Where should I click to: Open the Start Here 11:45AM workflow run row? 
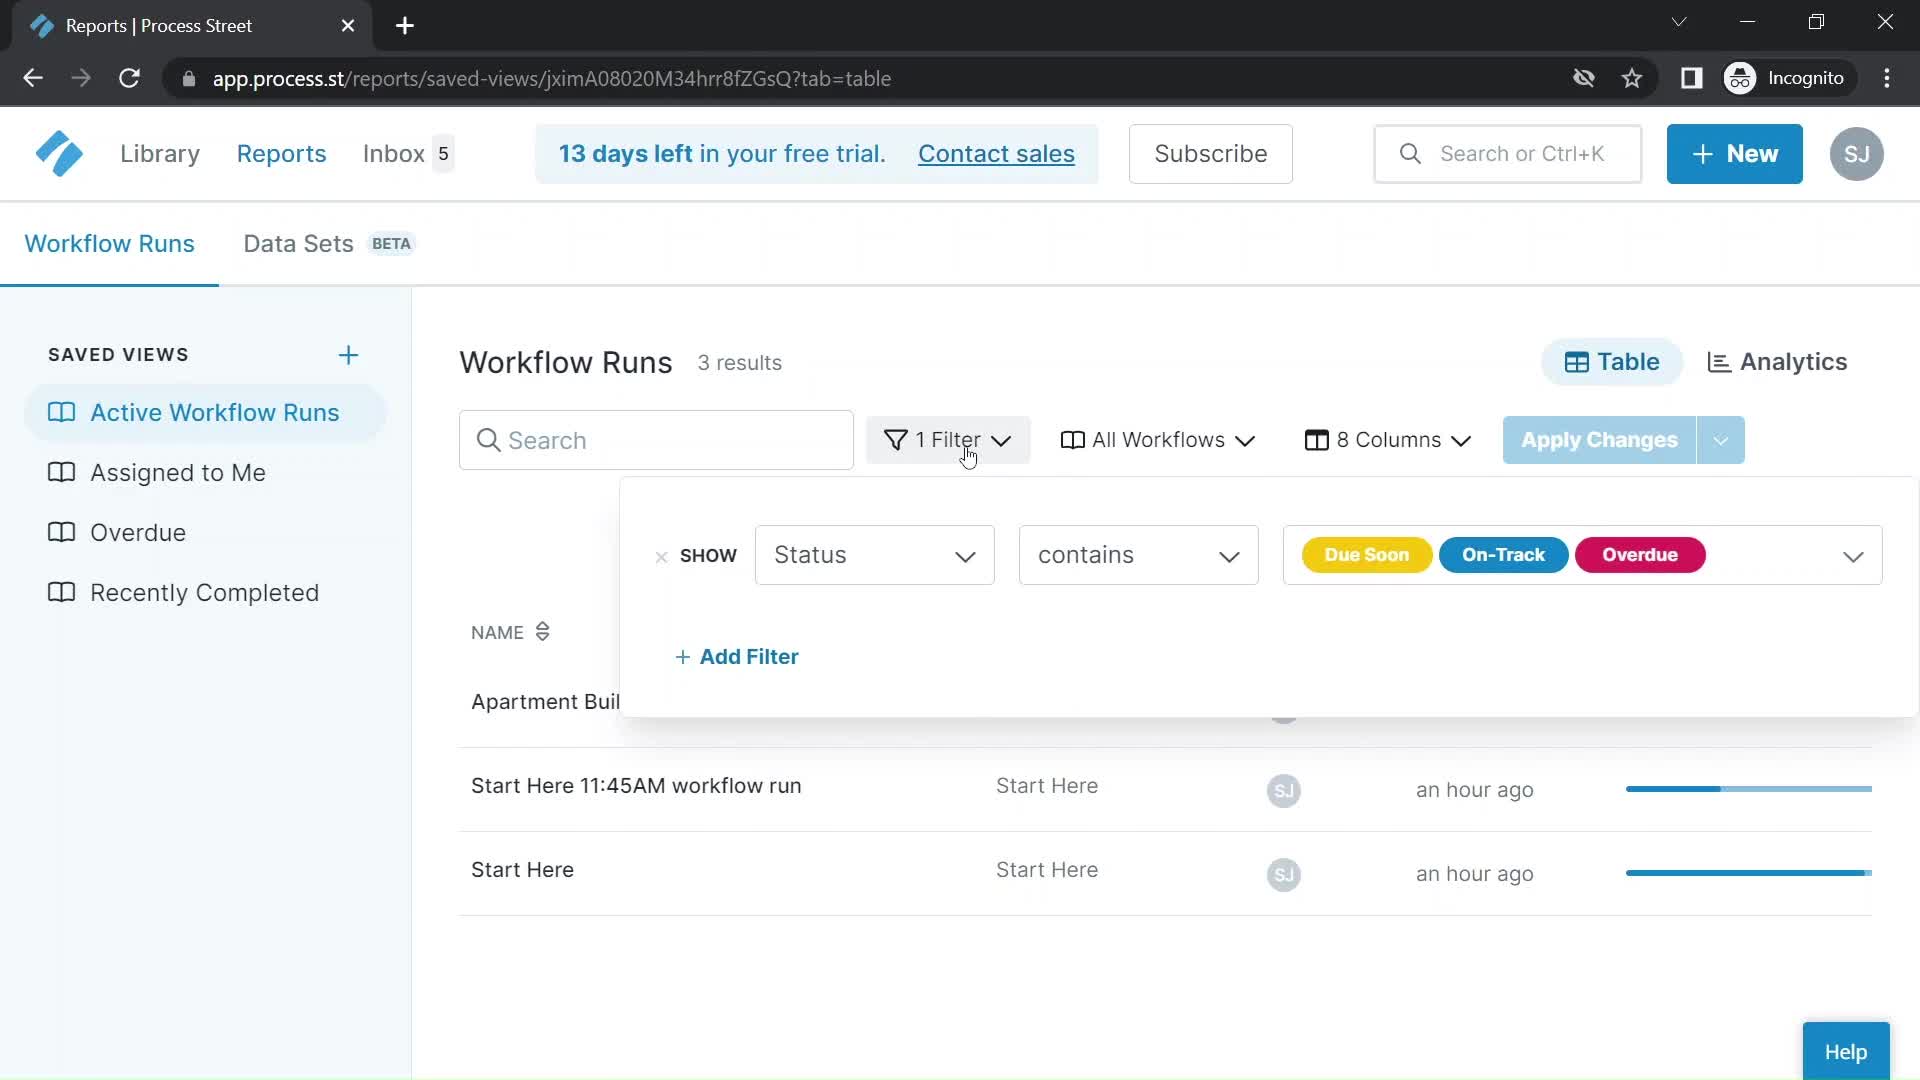1165,790
